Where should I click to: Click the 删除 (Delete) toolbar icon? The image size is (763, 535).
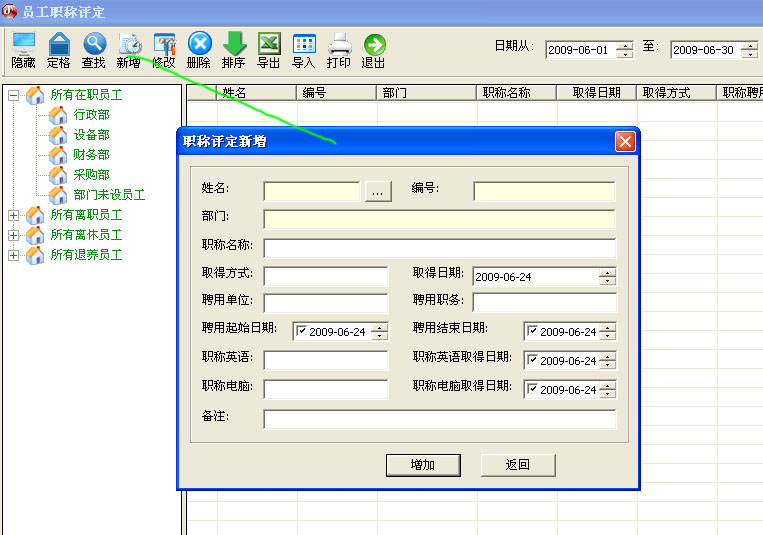(199, 50)
